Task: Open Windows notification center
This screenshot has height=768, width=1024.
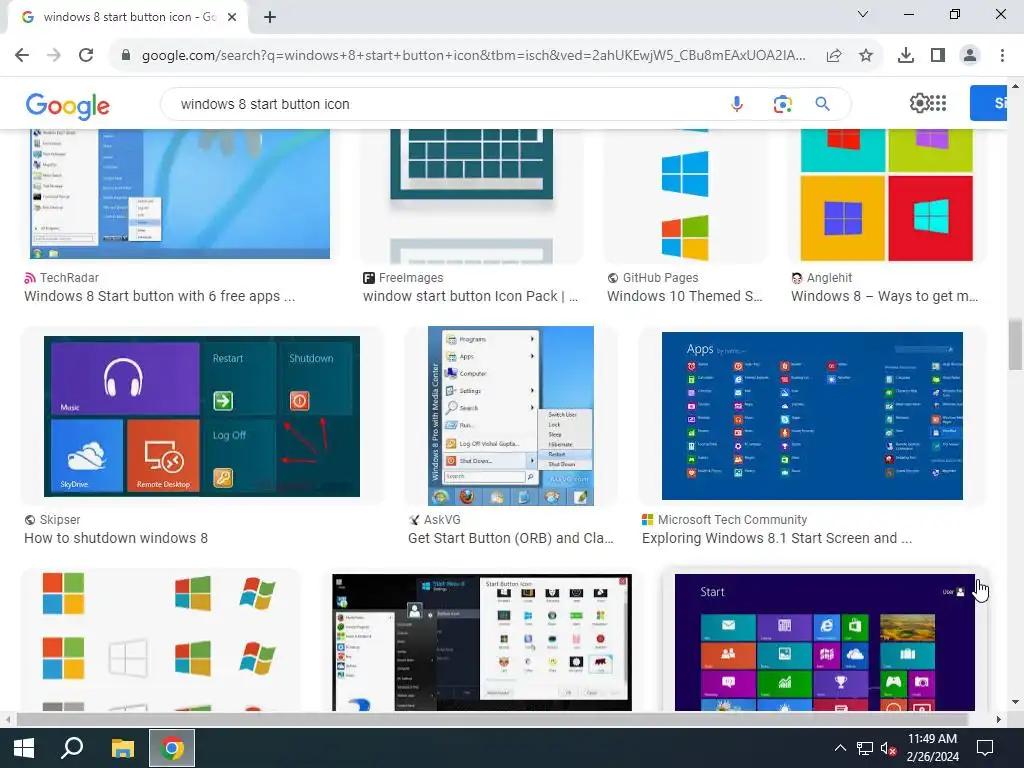Action: tap(985, 748)
